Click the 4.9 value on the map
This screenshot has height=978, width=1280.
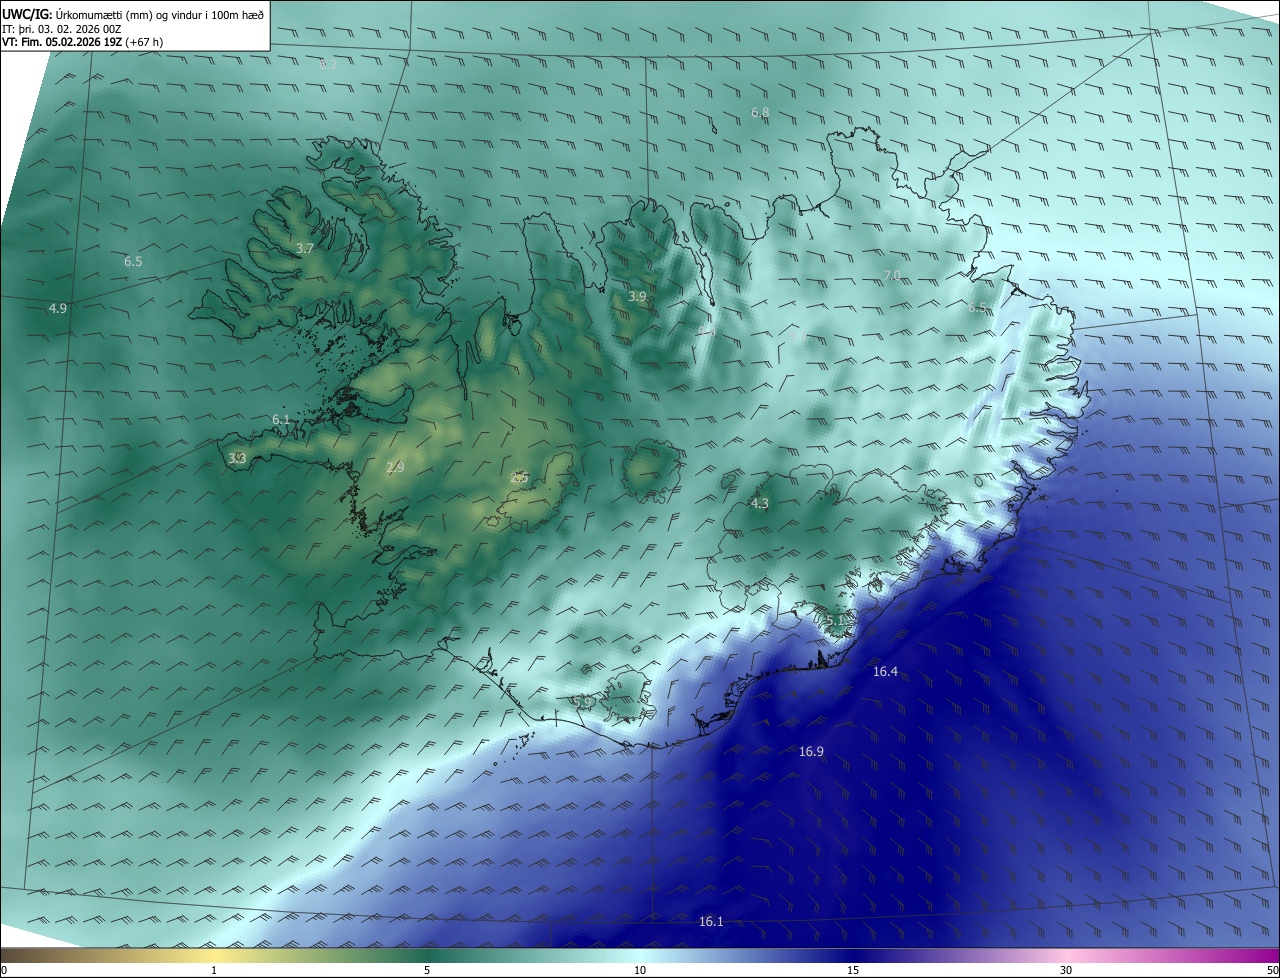point(57,308)
